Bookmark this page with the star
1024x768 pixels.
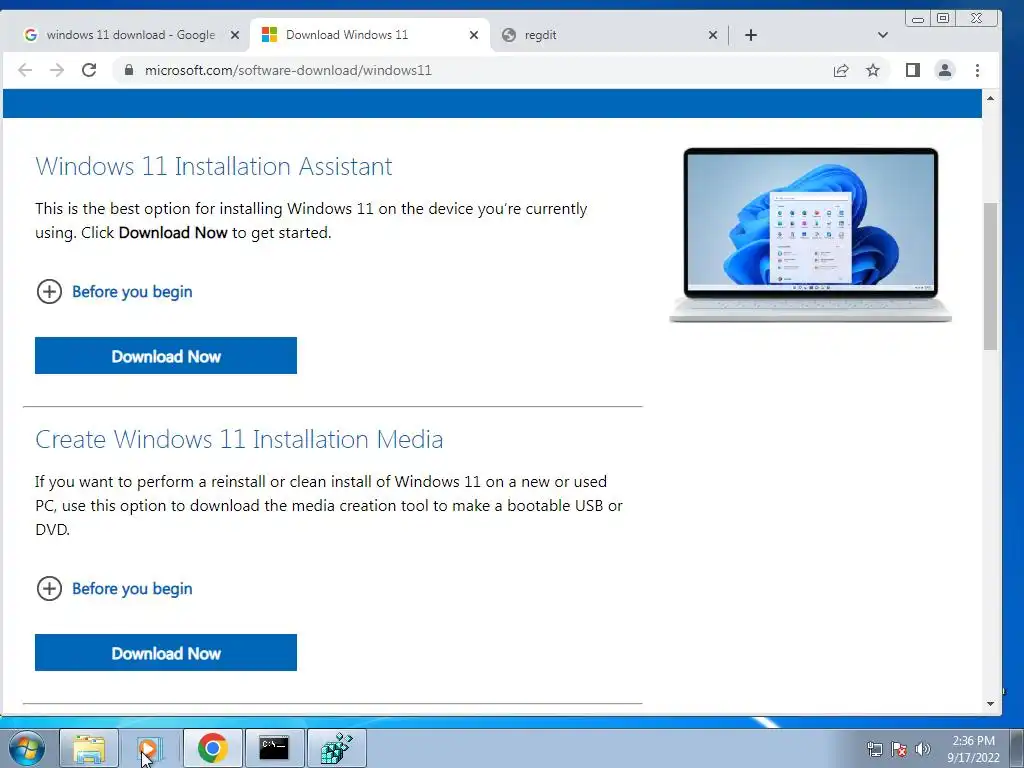pos(872,70)
